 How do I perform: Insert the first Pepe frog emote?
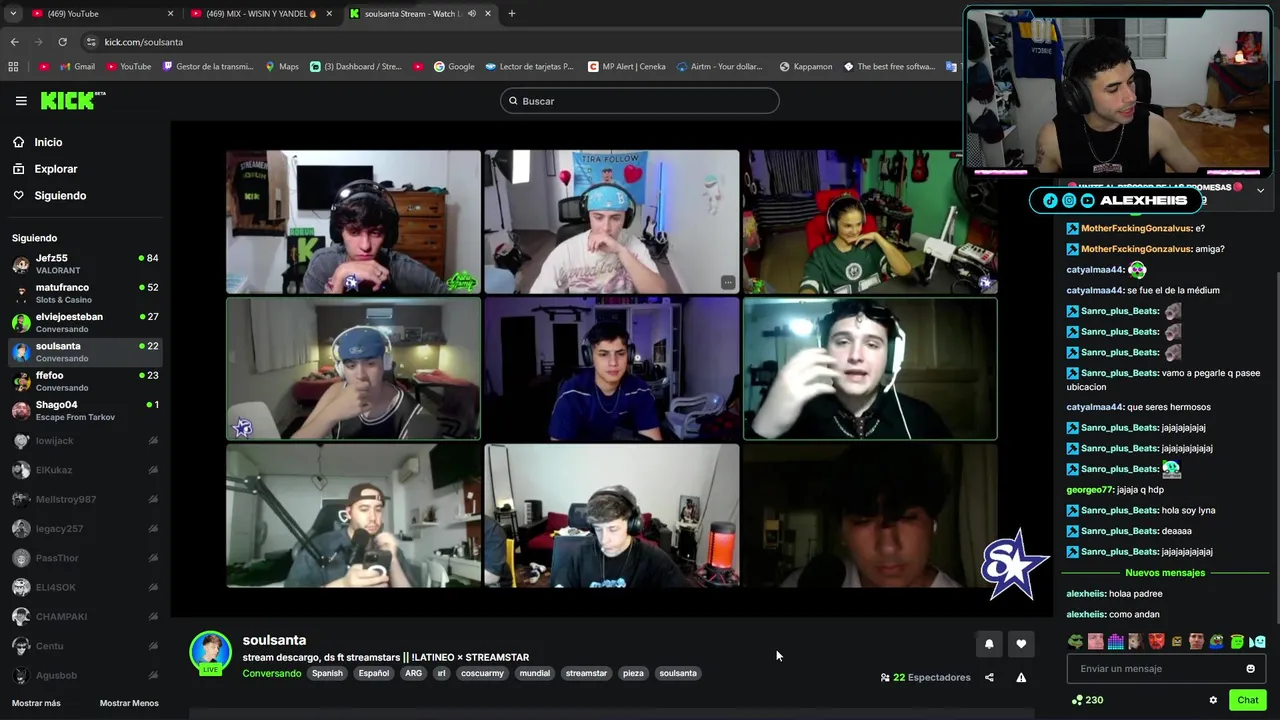pos(1075,641)
